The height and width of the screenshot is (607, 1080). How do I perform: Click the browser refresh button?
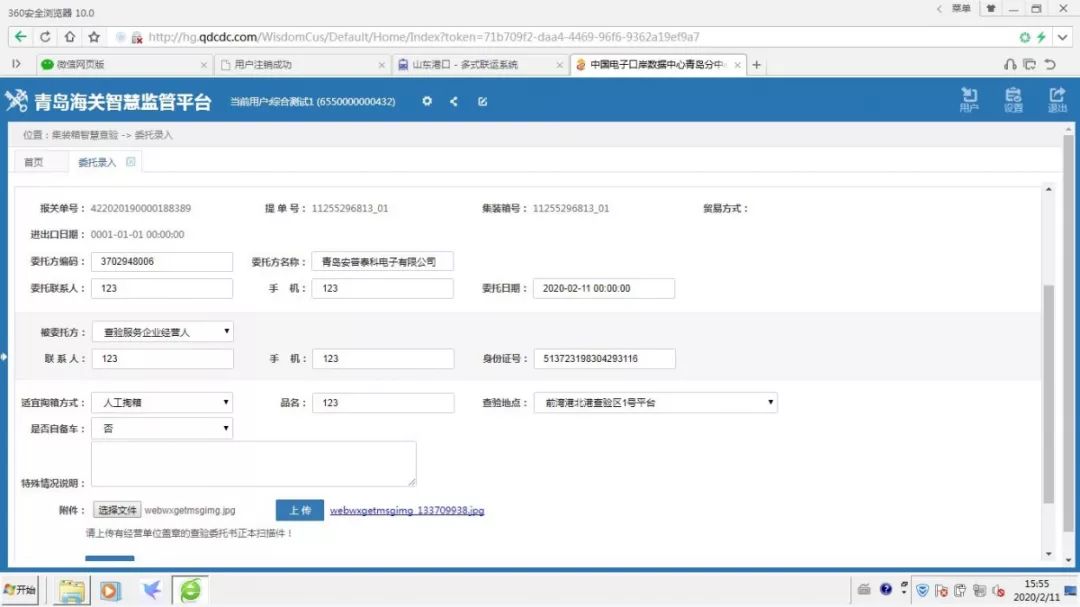[x=45, y=37]
